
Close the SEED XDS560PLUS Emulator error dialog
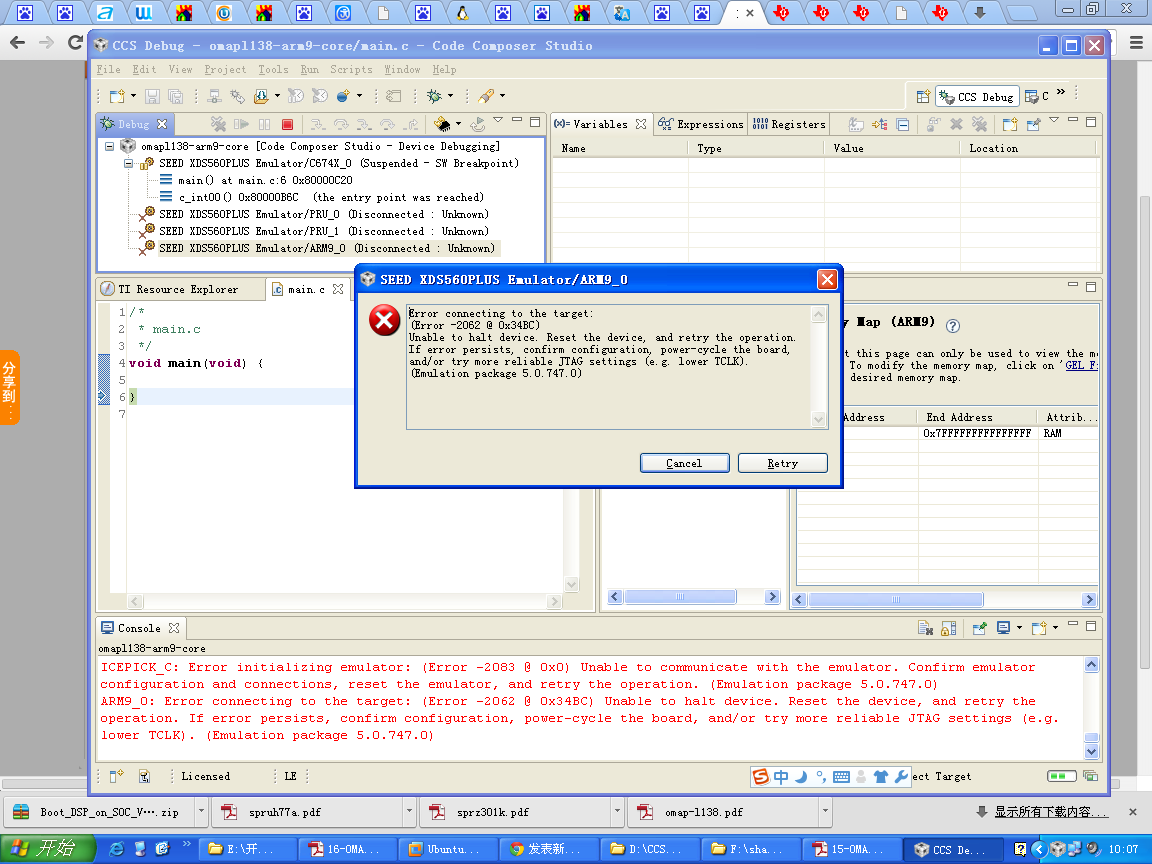pos(827,279)
